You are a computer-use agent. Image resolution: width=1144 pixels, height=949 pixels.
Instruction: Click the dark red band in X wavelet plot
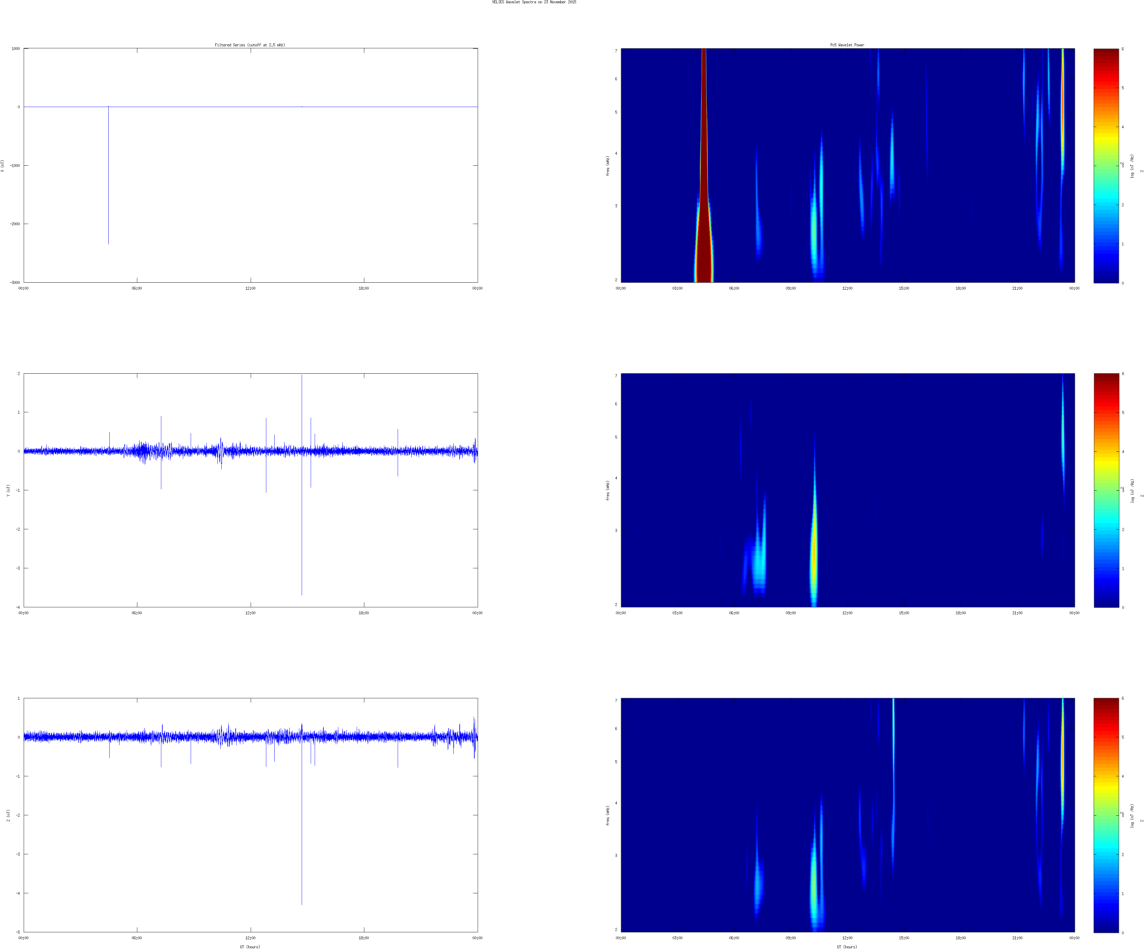tap(703, 165)
